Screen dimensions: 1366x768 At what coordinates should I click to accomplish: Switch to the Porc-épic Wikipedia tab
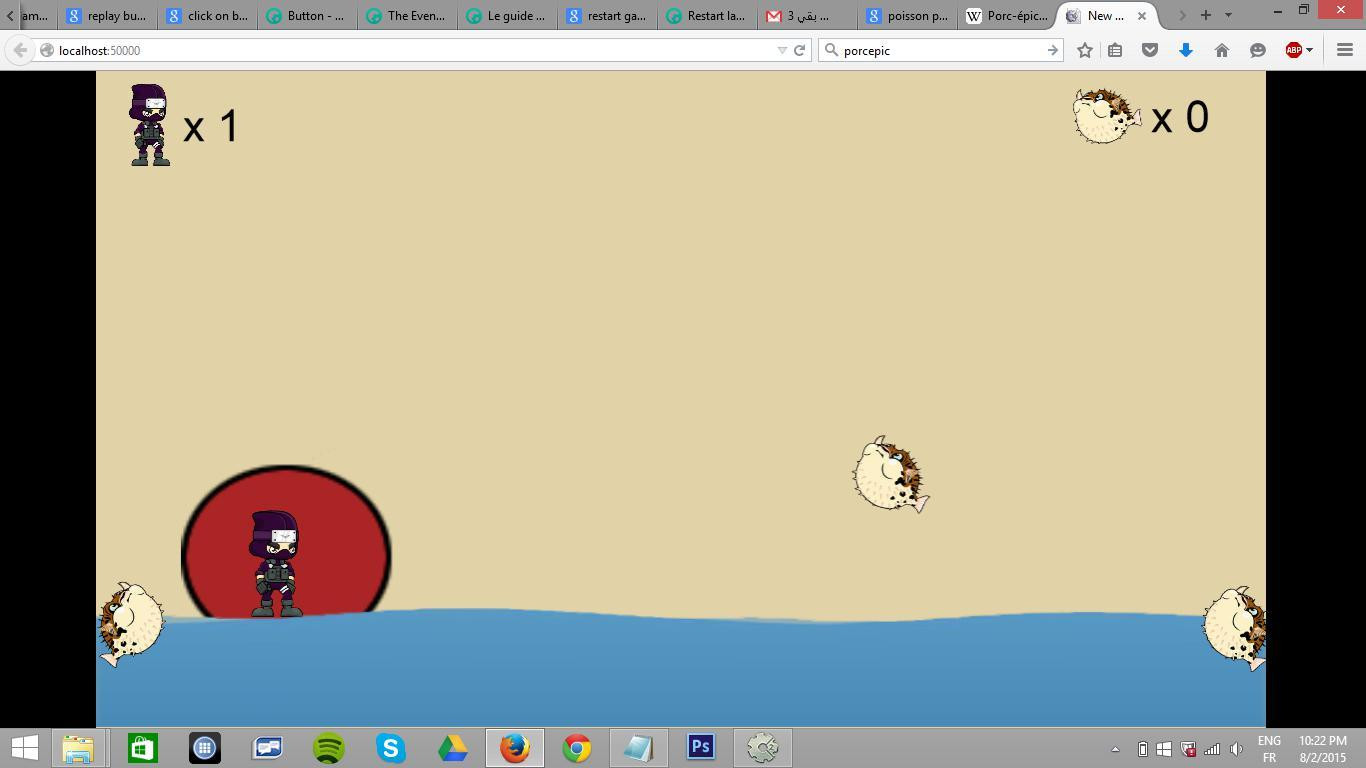click(1007, 16)
